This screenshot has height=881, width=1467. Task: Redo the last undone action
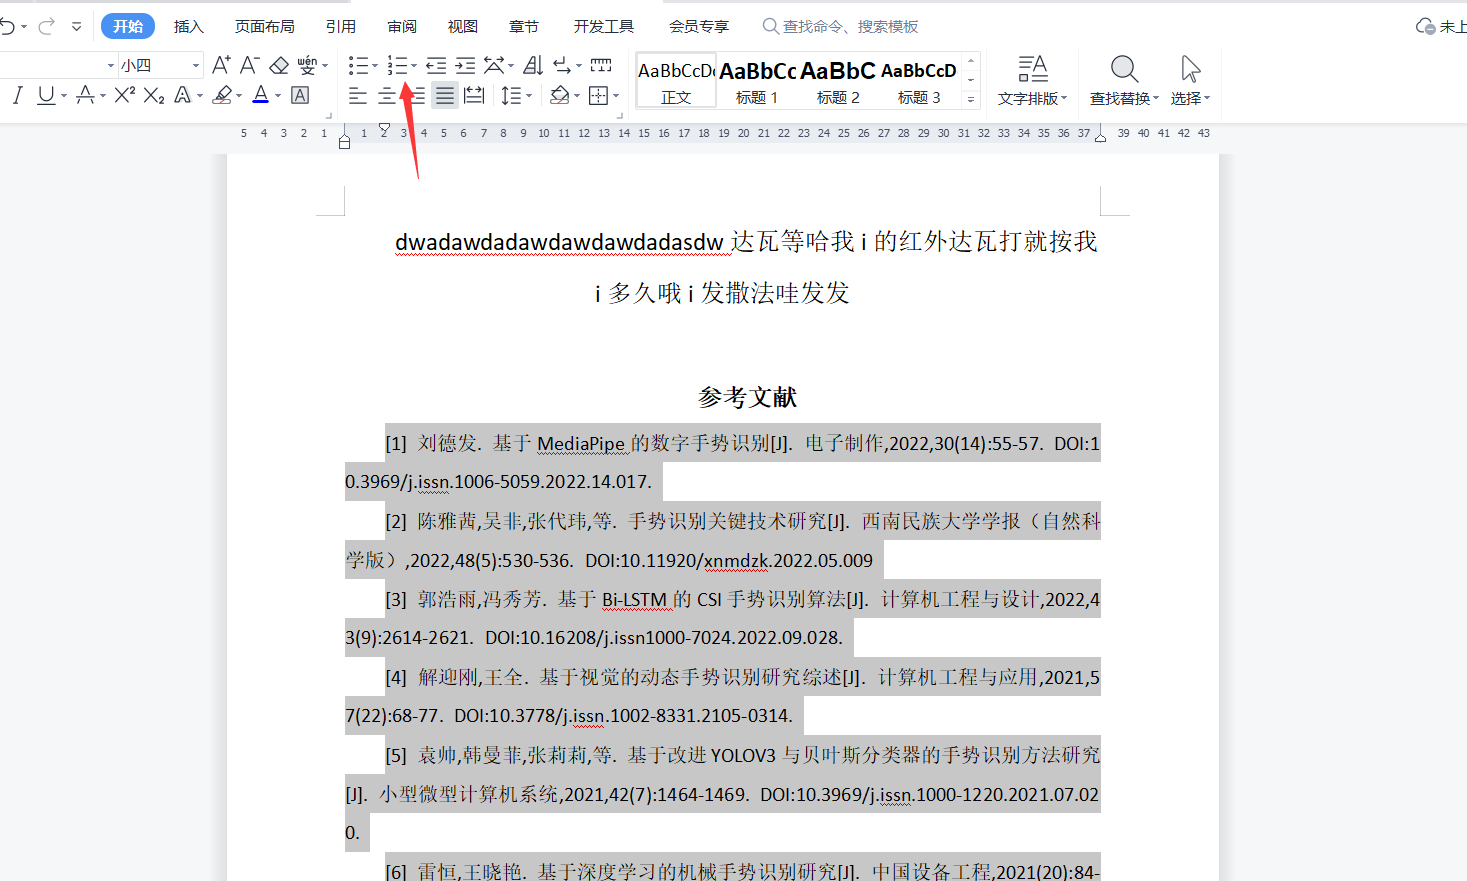pos(46,27)
